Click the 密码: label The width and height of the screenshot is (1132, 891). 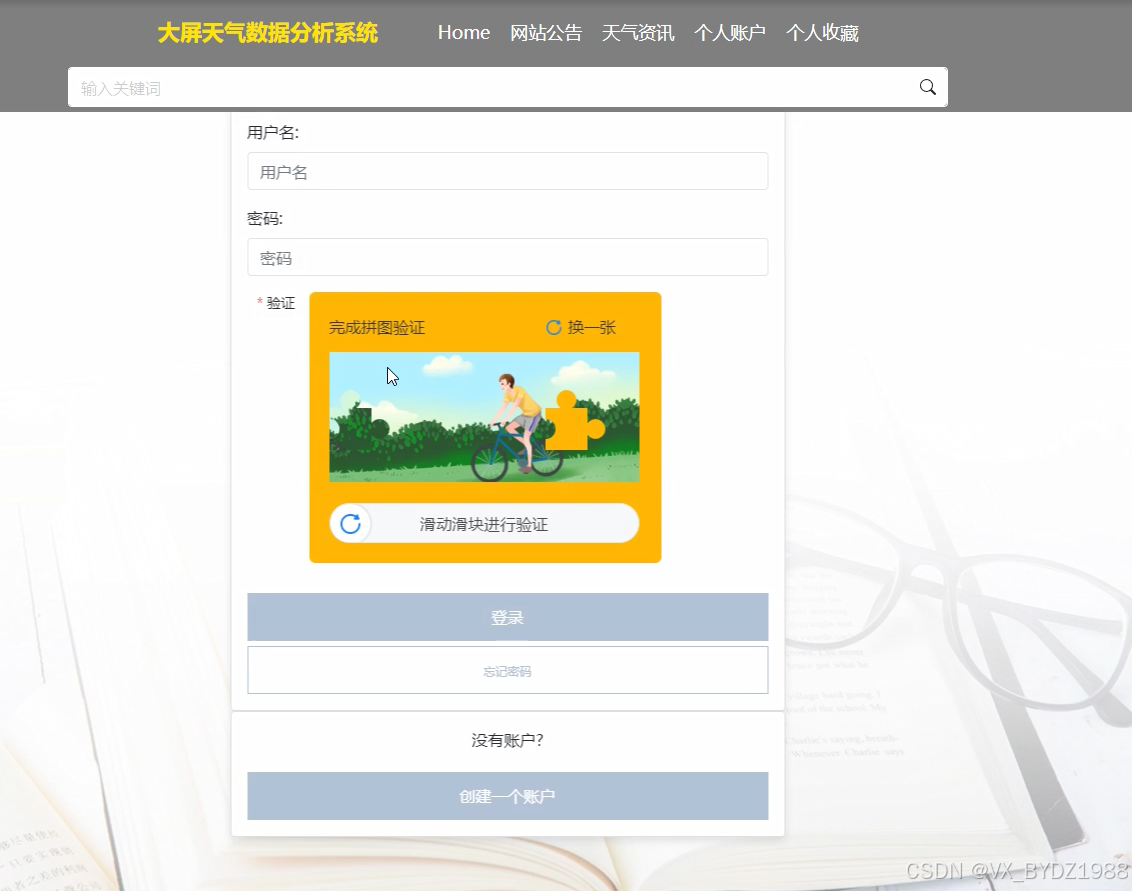[265, 219]
